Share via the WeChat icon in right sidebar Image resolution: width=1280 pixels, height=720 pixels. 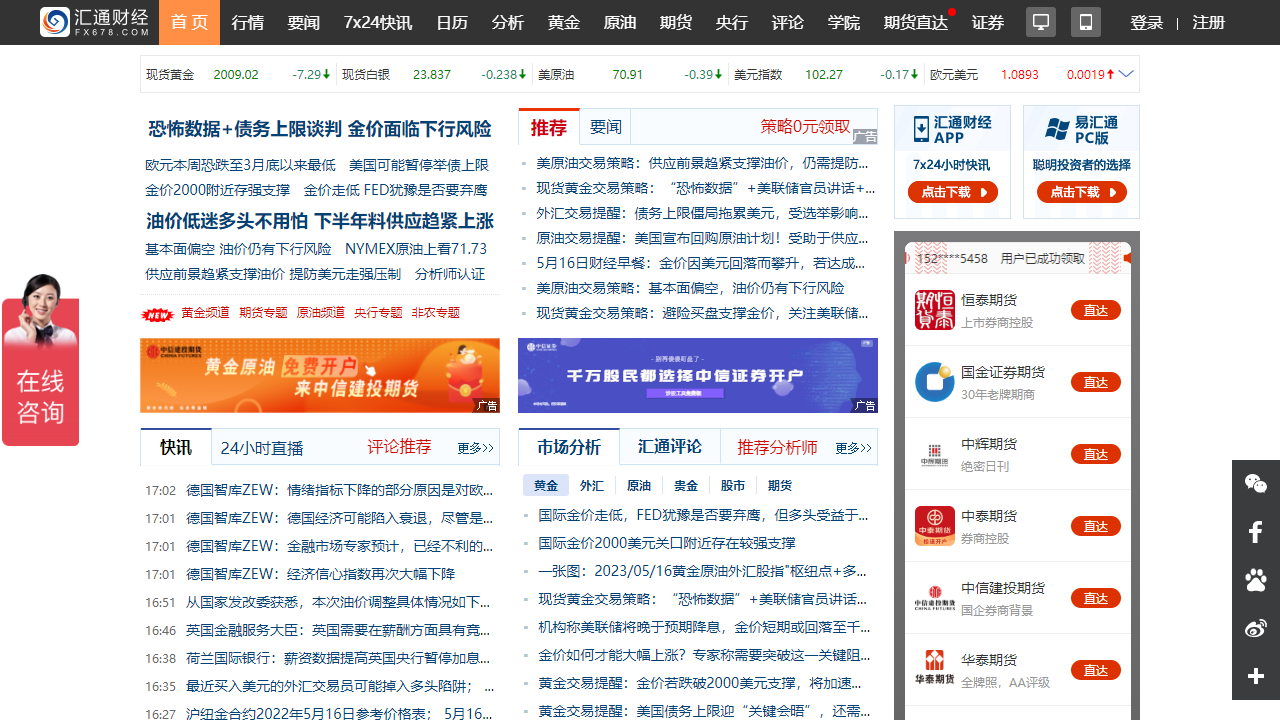click(x=1255, y=484)
